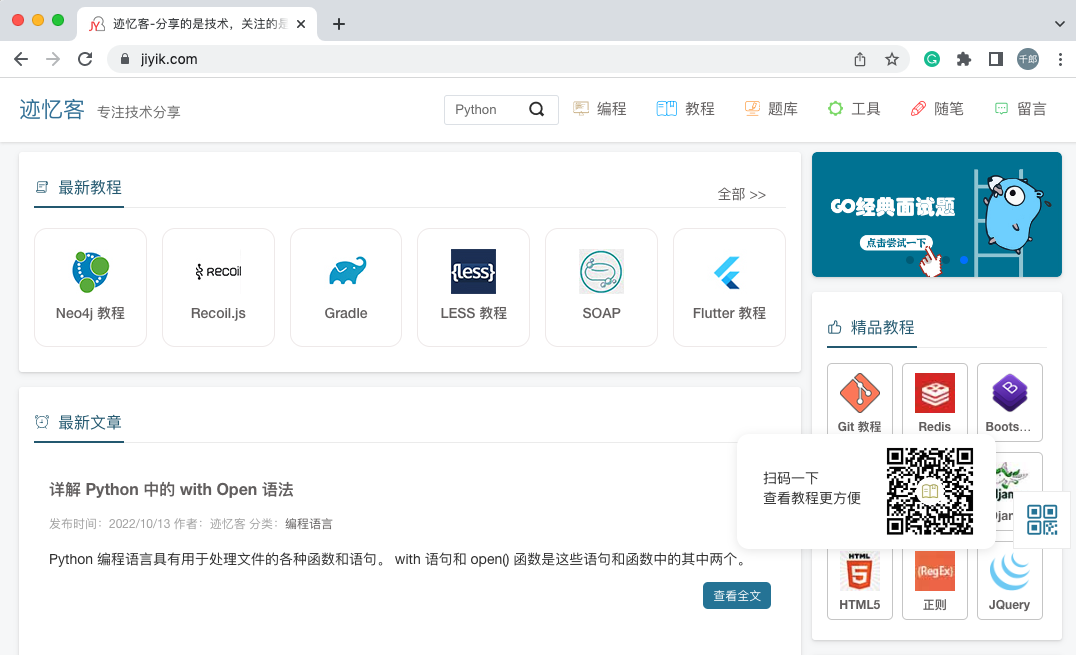
Task: Go to the 留言 menu
Action: tap(1020, 108)
